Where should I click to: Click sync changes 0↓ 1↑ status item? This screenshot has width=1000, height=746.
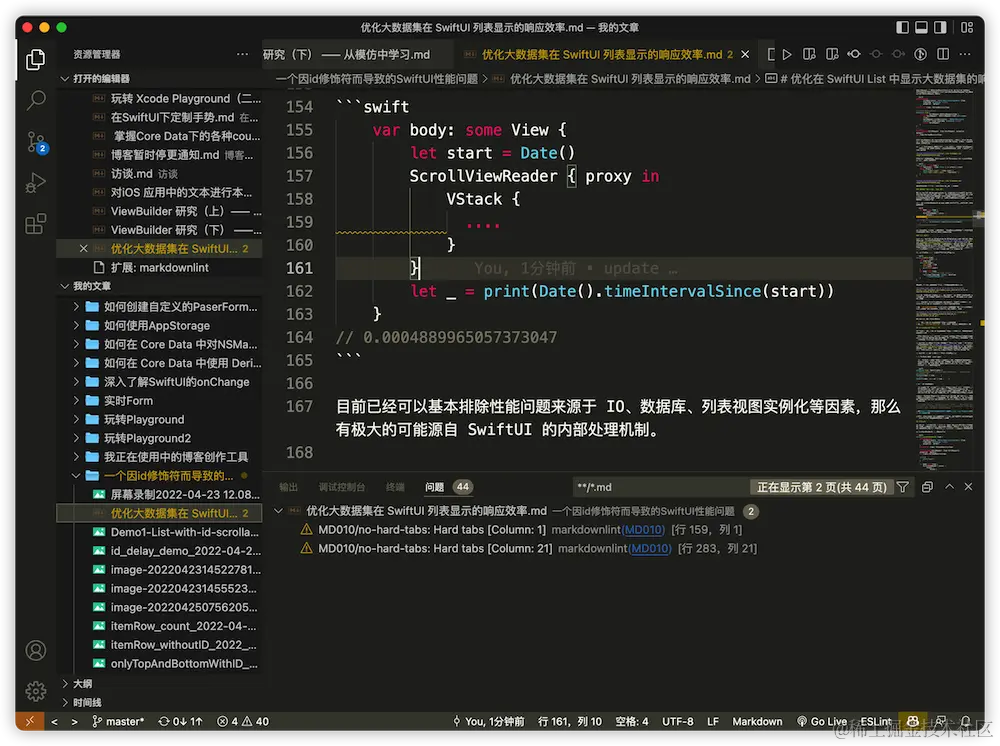(x=180, y=722)
